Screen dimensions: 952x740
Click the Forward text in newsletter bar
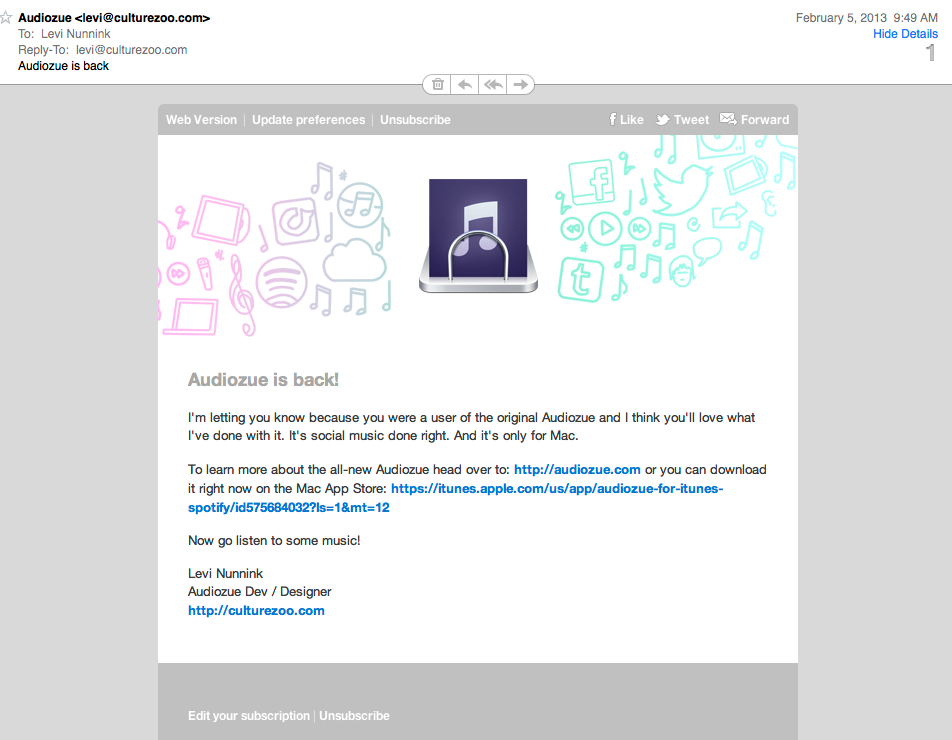coord(765,120)
